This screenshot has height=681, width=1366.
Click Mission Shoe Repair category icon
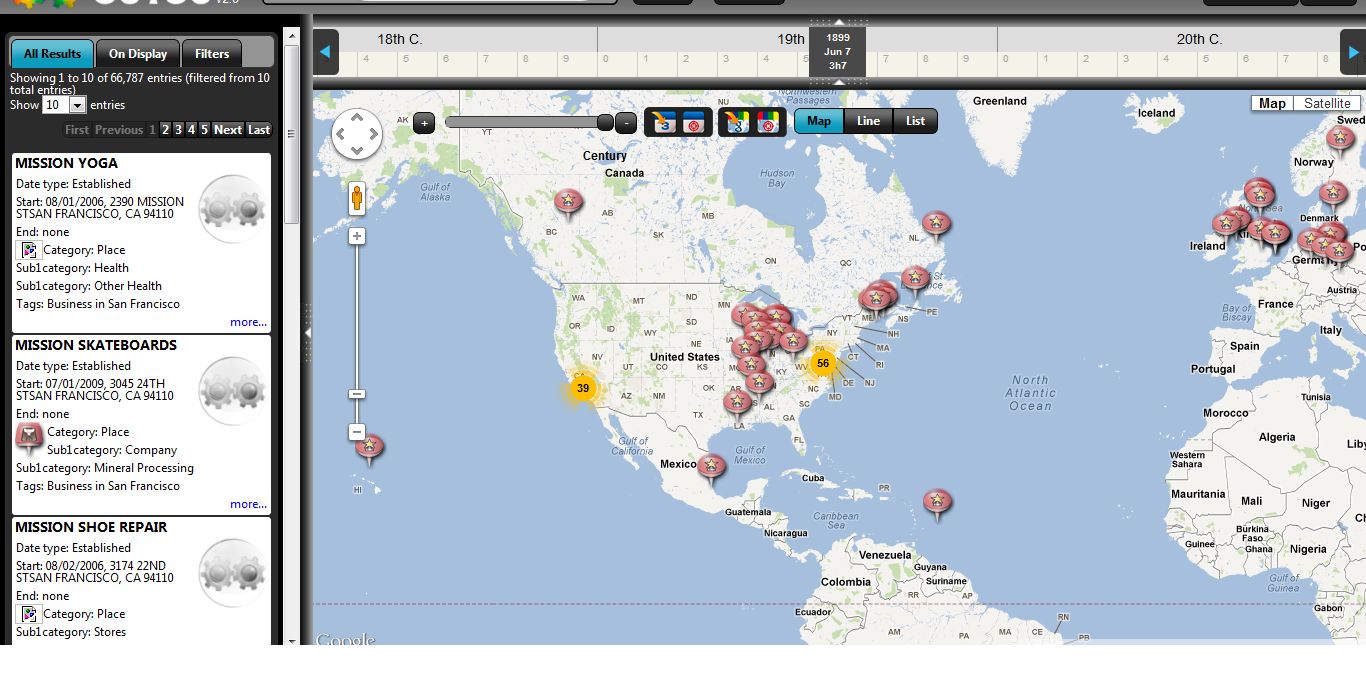[29, 614]
